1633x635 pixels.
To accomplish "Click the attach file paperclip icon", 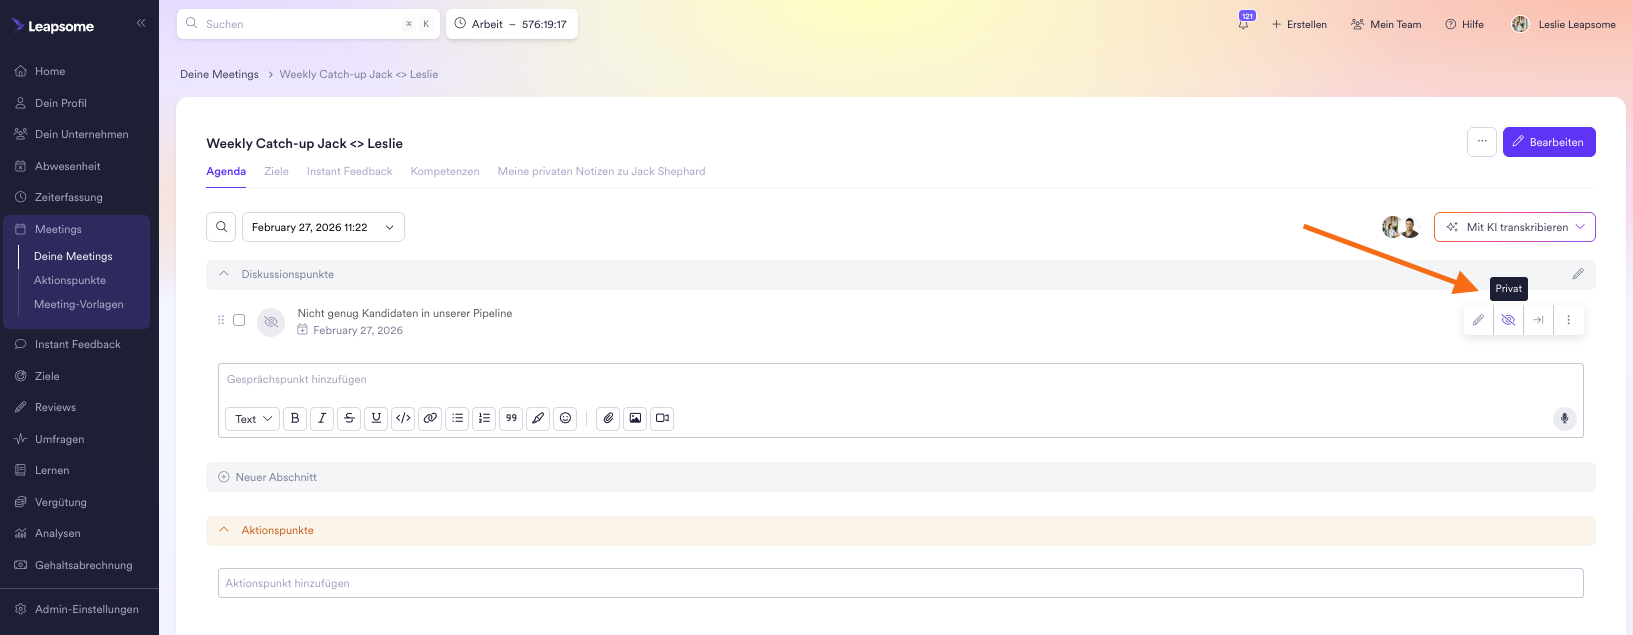I will pyautogui.click(x=608, y=418).
